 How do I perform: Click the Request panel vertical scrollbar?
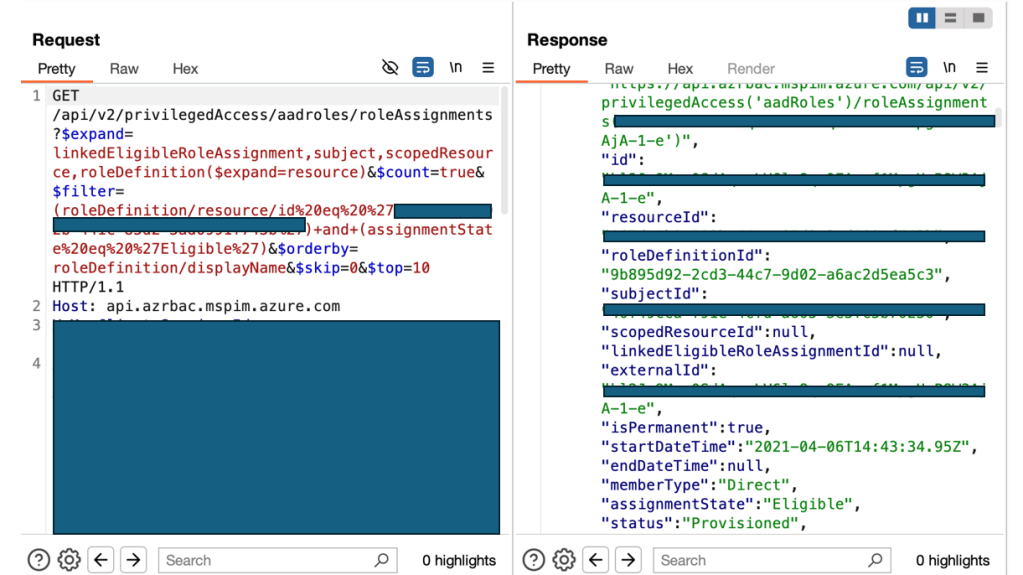(504, 150)
